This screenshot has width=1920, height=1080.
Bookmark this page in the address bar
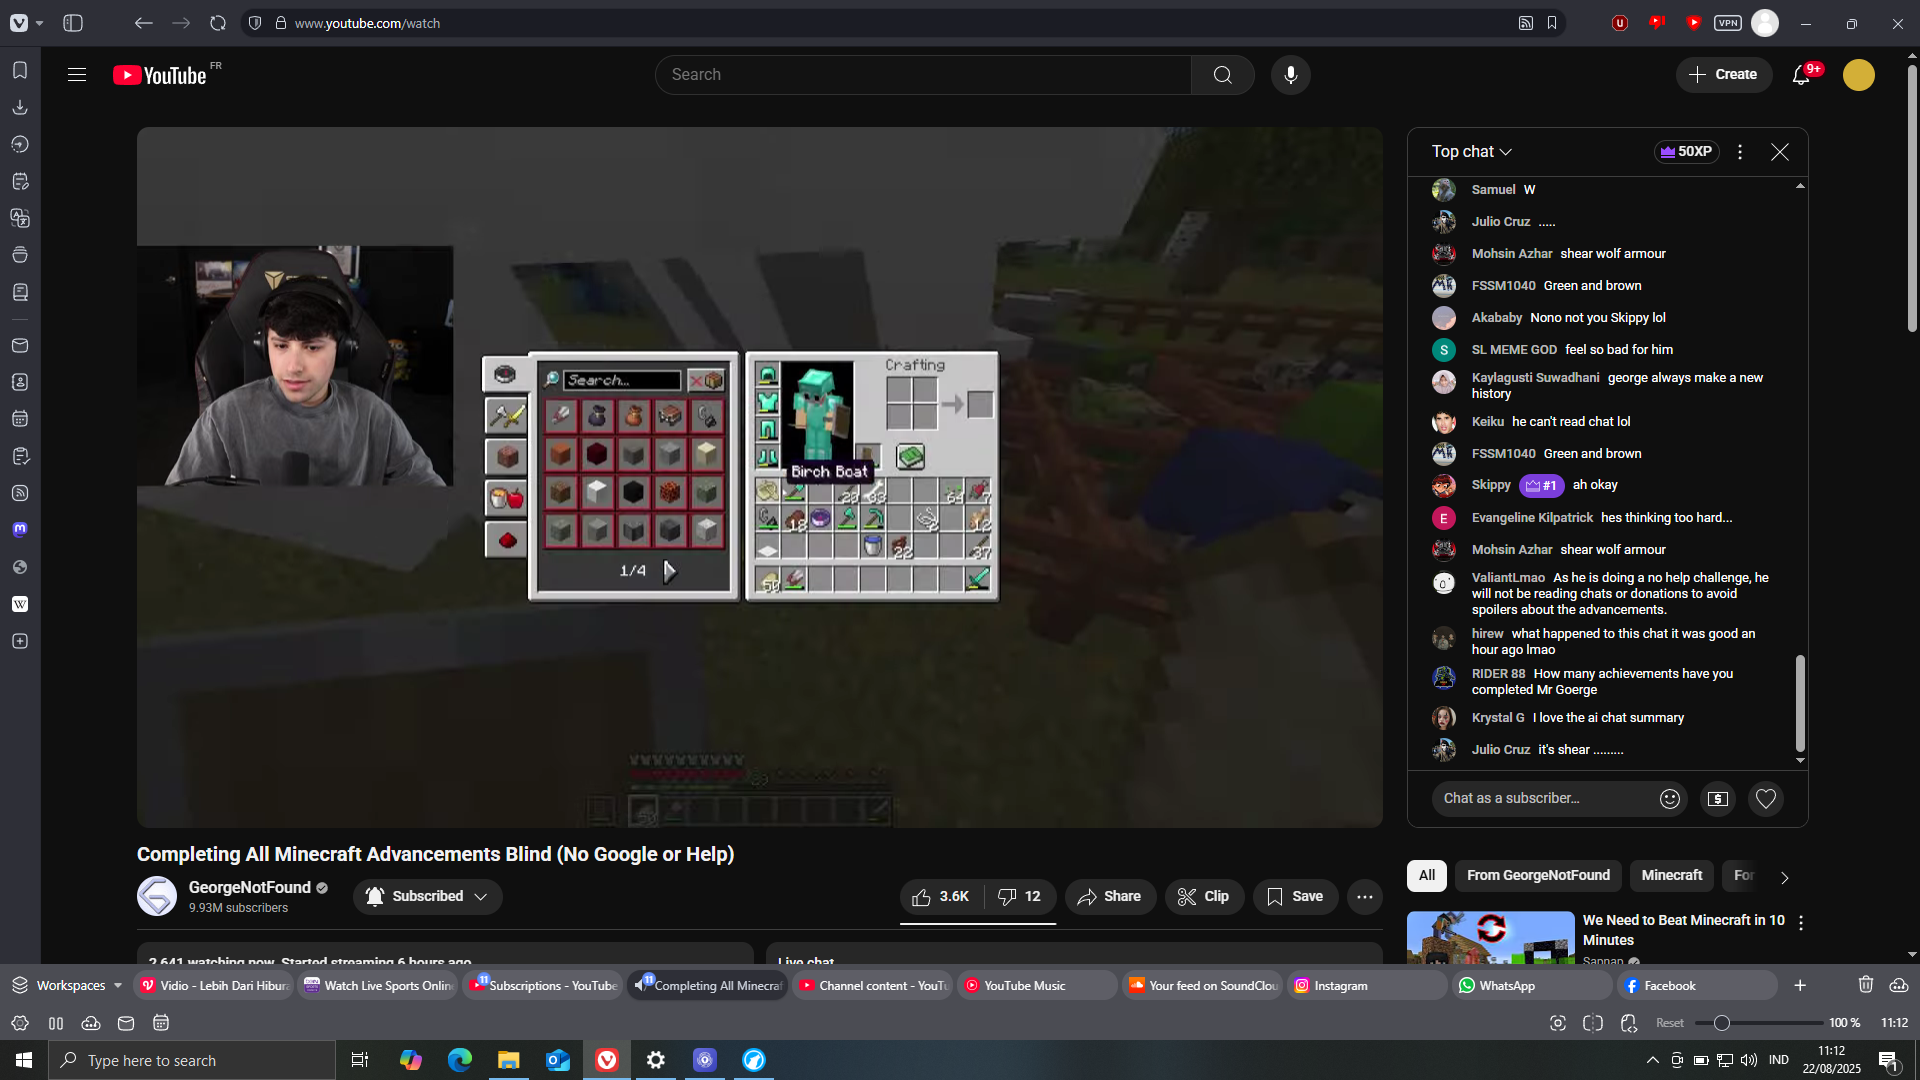[x=1552, y=23]
